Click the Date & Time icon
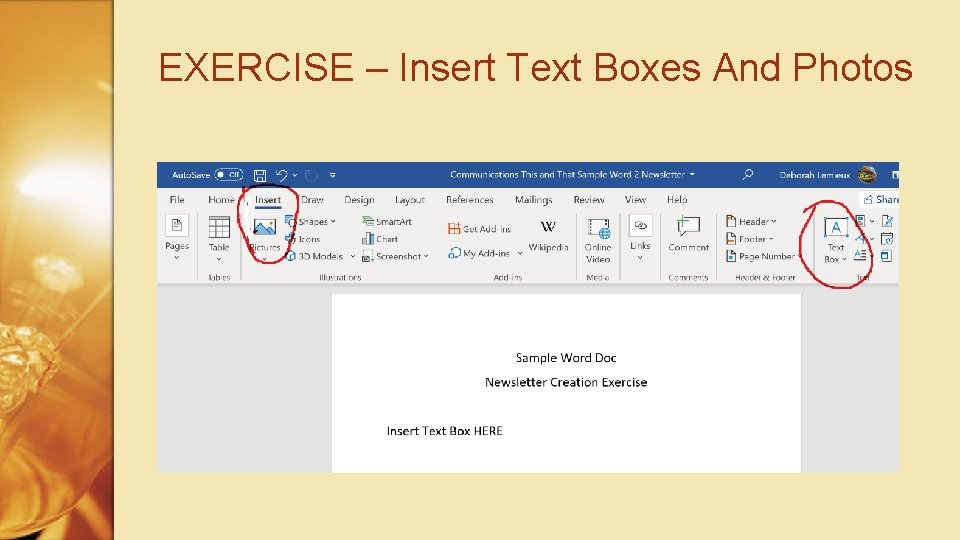Image resolution: width=960 pixels, height=540 pixels. pyautogui.click(x=887, y=239)
